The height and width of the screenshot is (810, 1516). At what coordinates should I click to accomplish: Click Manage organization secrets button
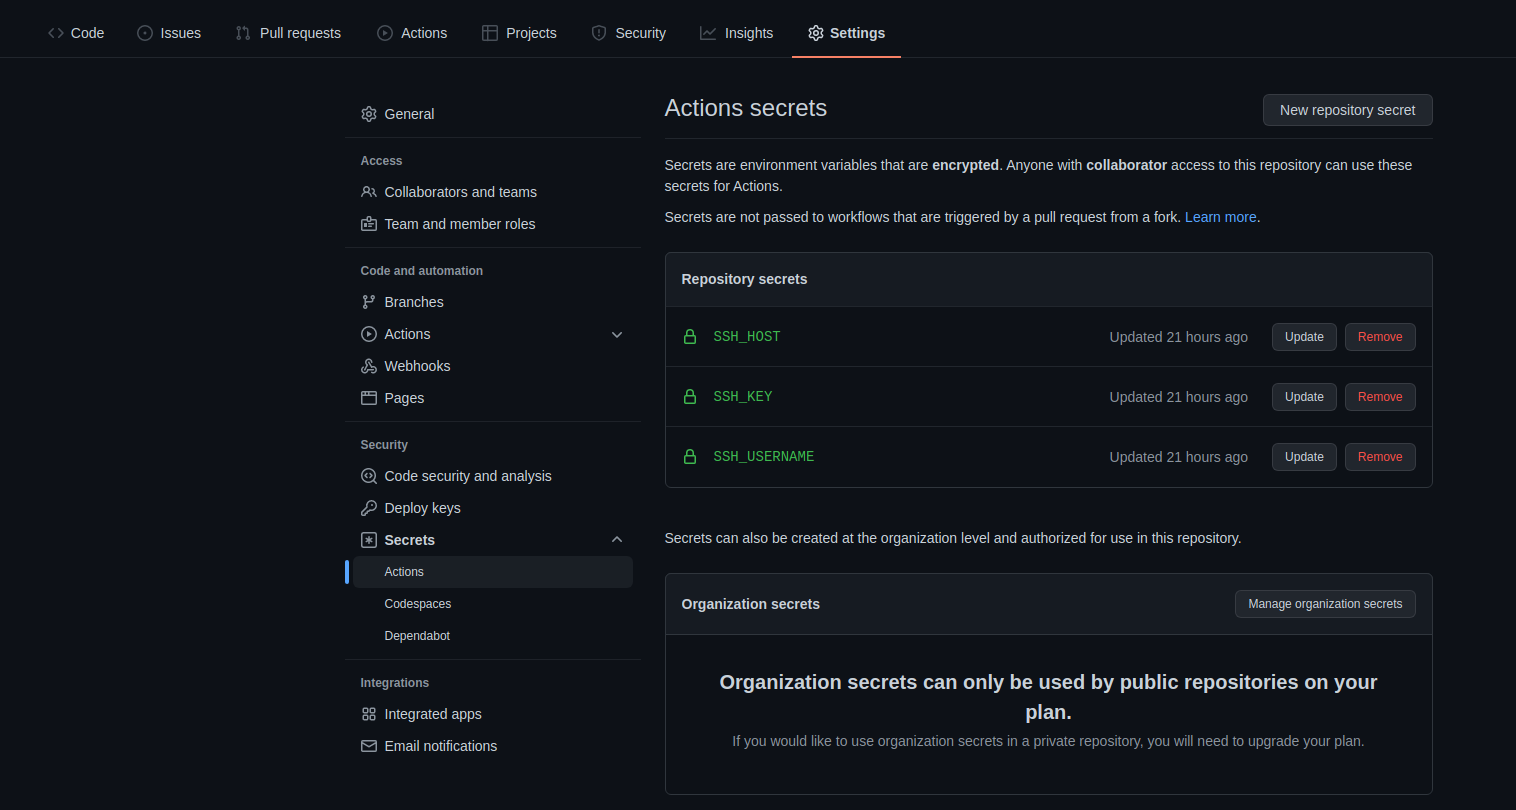click(x=1325, y=604)
